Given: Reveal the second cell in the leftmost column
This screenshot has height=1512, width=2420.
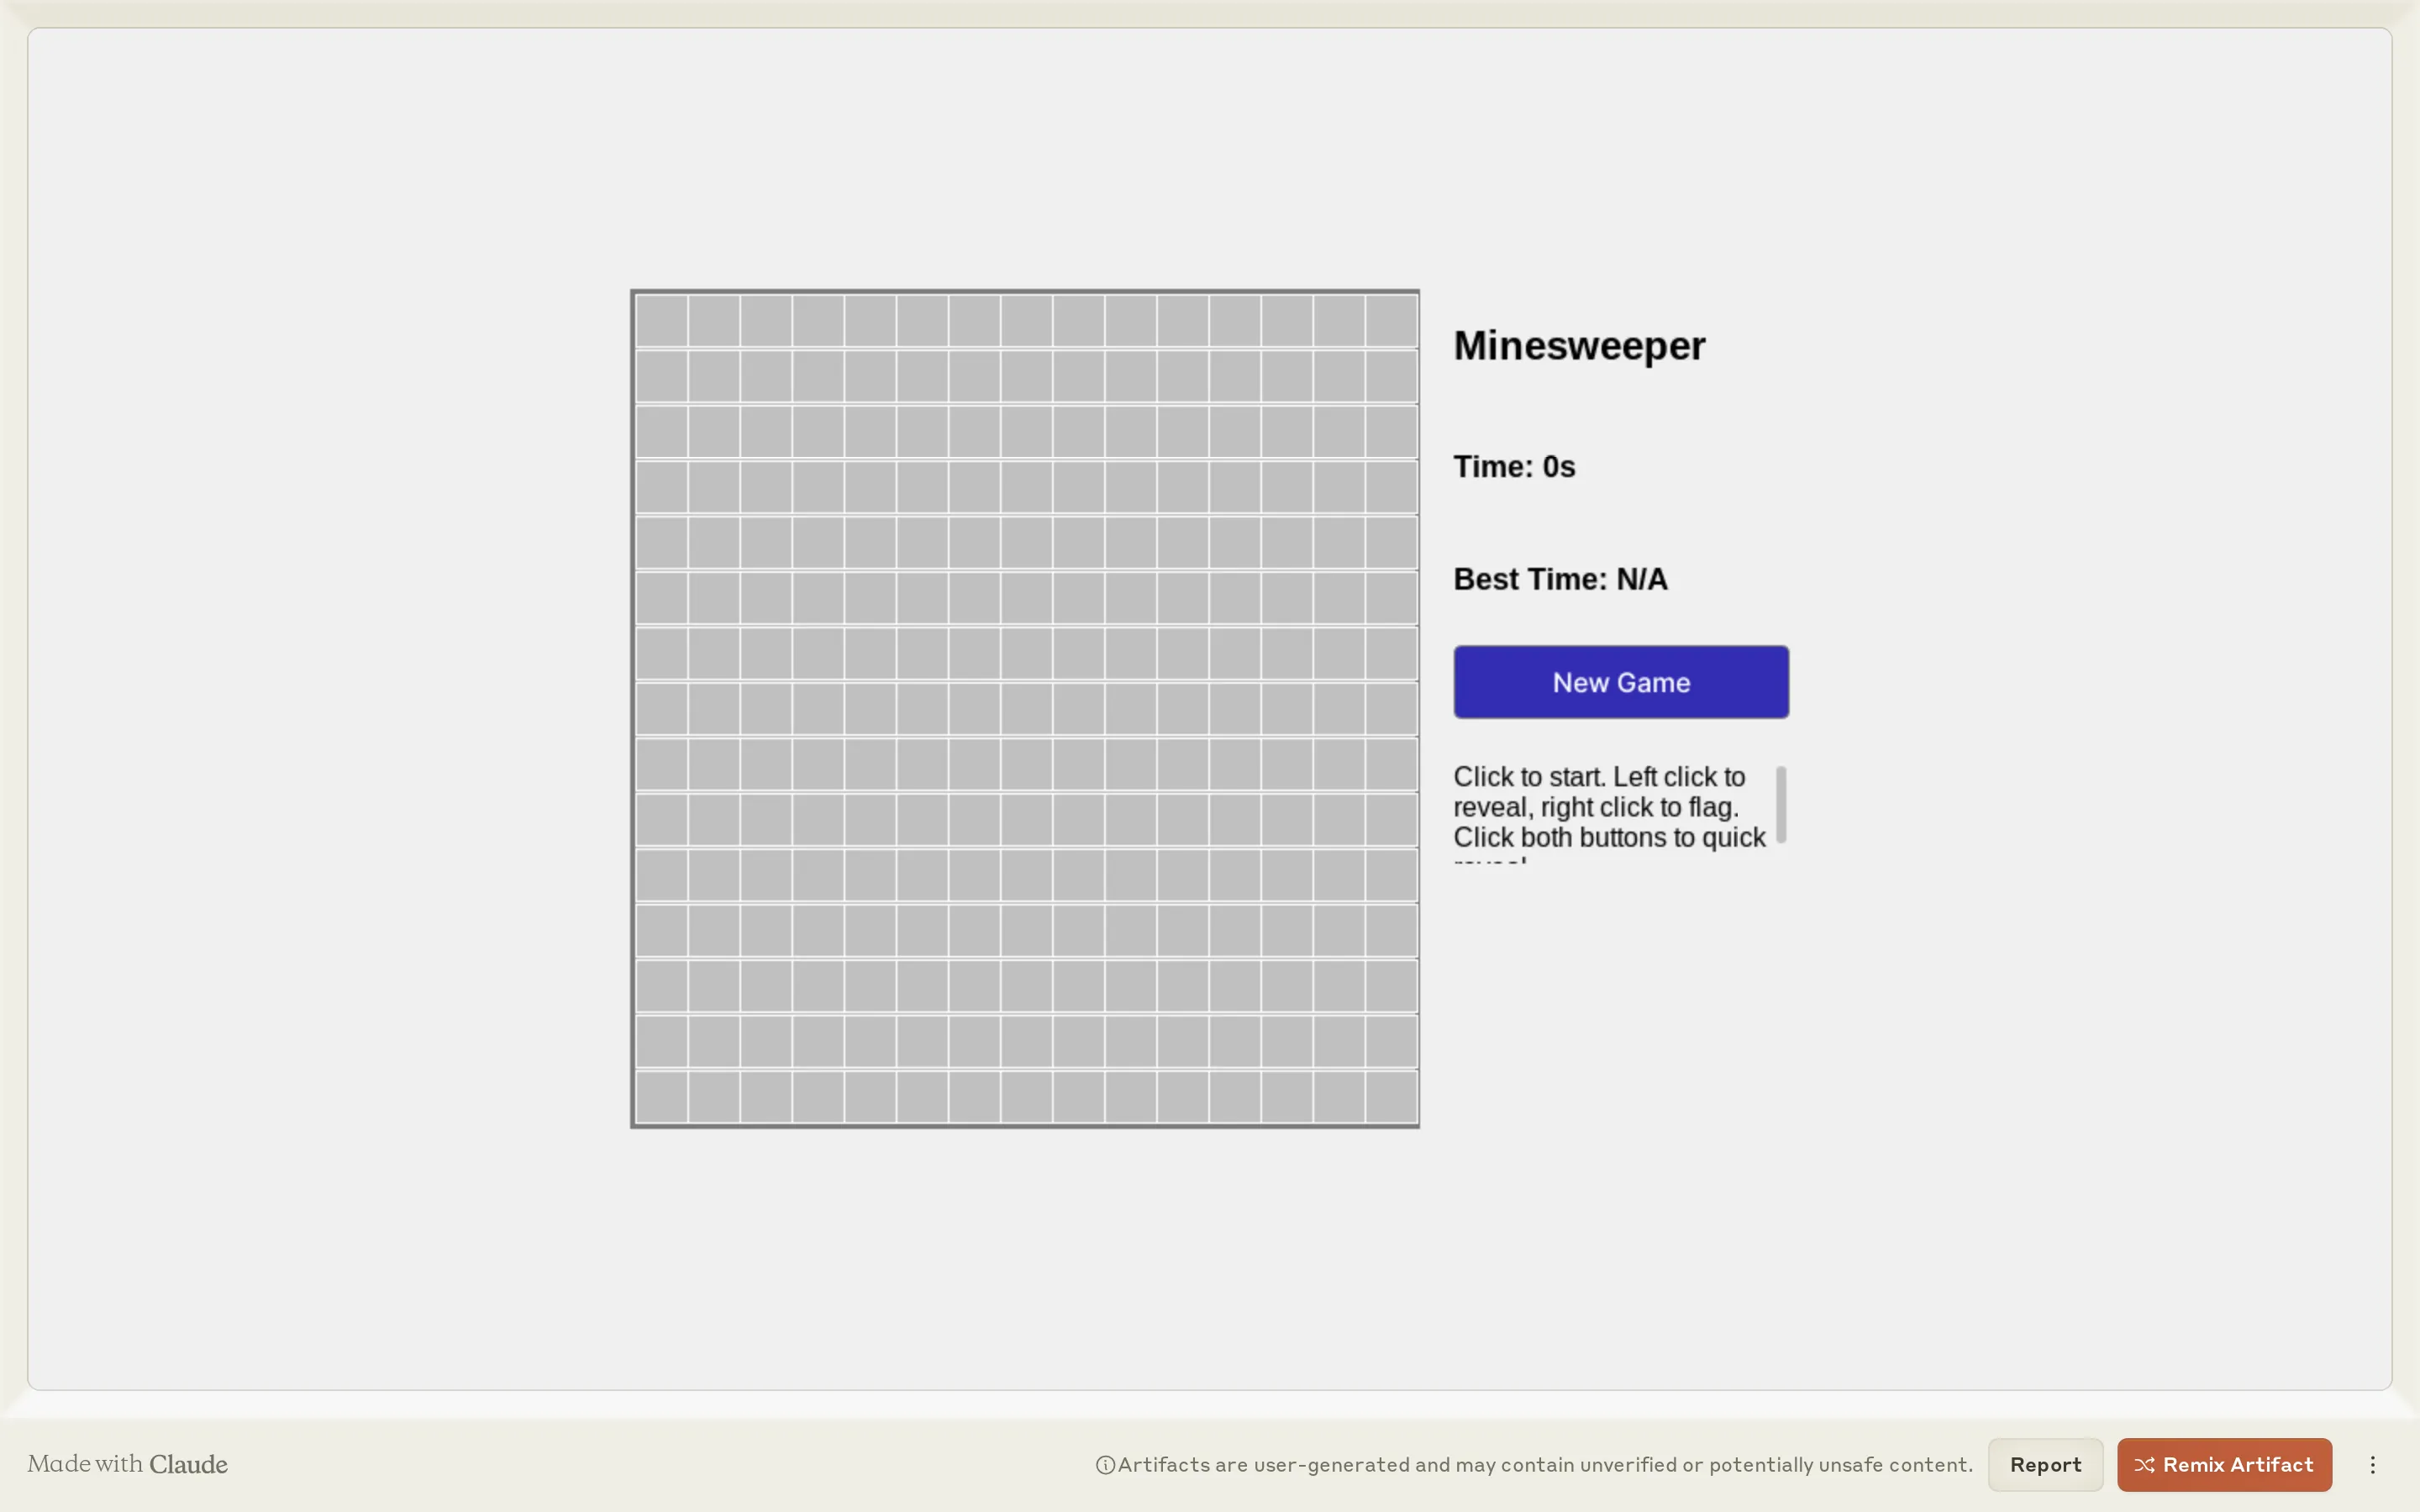Looking at the screenshot, I should coord(661,376).
